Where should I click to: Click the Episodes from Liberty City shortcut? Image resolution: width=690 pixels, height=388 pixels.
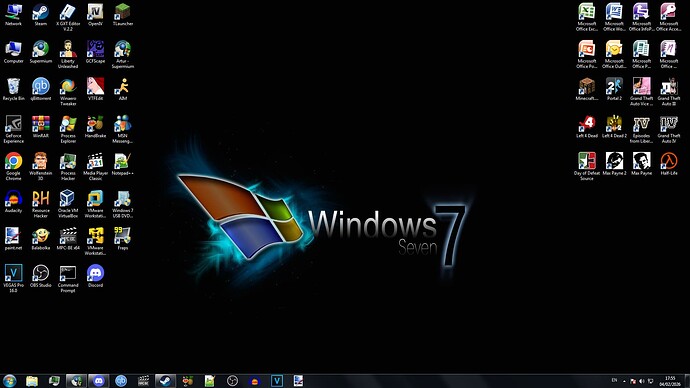[641, 129]
